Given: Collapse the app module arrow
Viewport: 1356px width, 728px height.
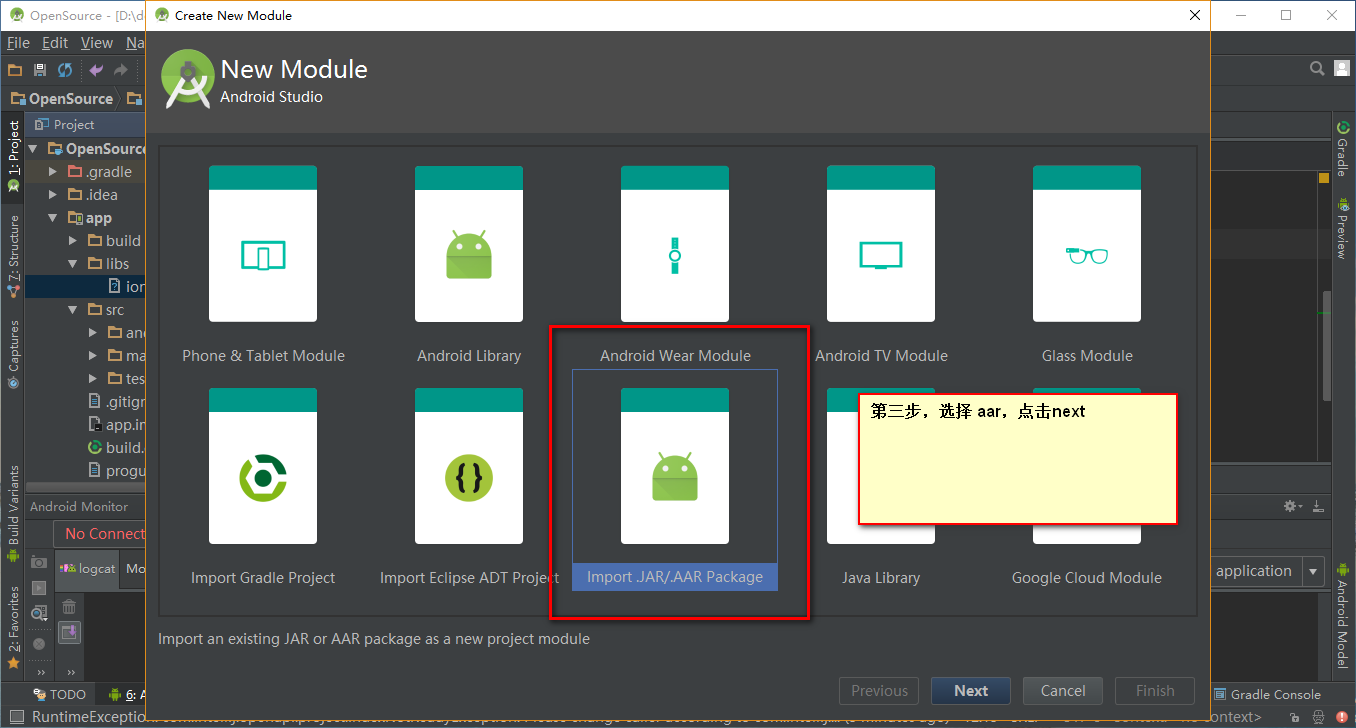Looking at the screenshot, I should click(54, 218).
